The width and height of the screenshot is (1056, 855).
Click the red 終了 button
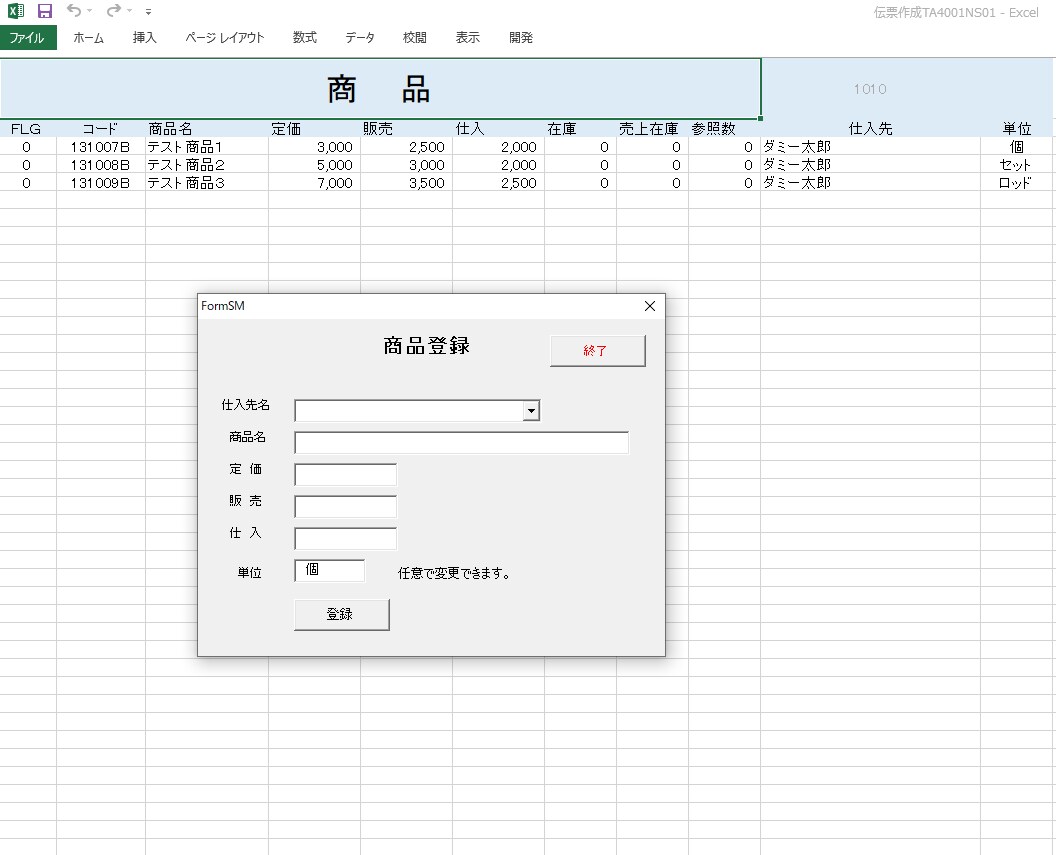(x=597, y=351)
